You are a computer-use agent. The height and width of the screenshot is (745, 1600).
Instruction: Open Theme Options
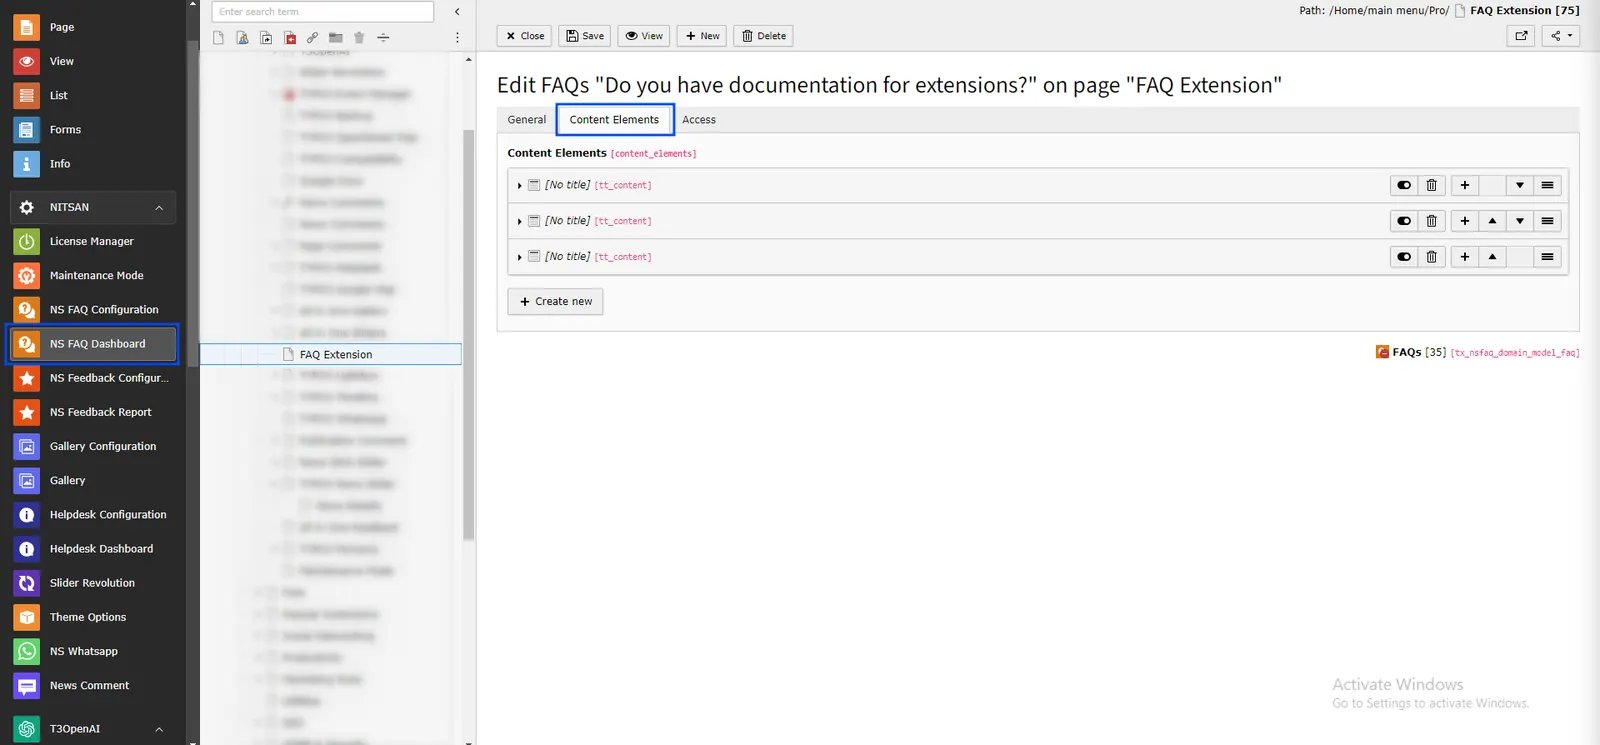click(x=92, y=617)
